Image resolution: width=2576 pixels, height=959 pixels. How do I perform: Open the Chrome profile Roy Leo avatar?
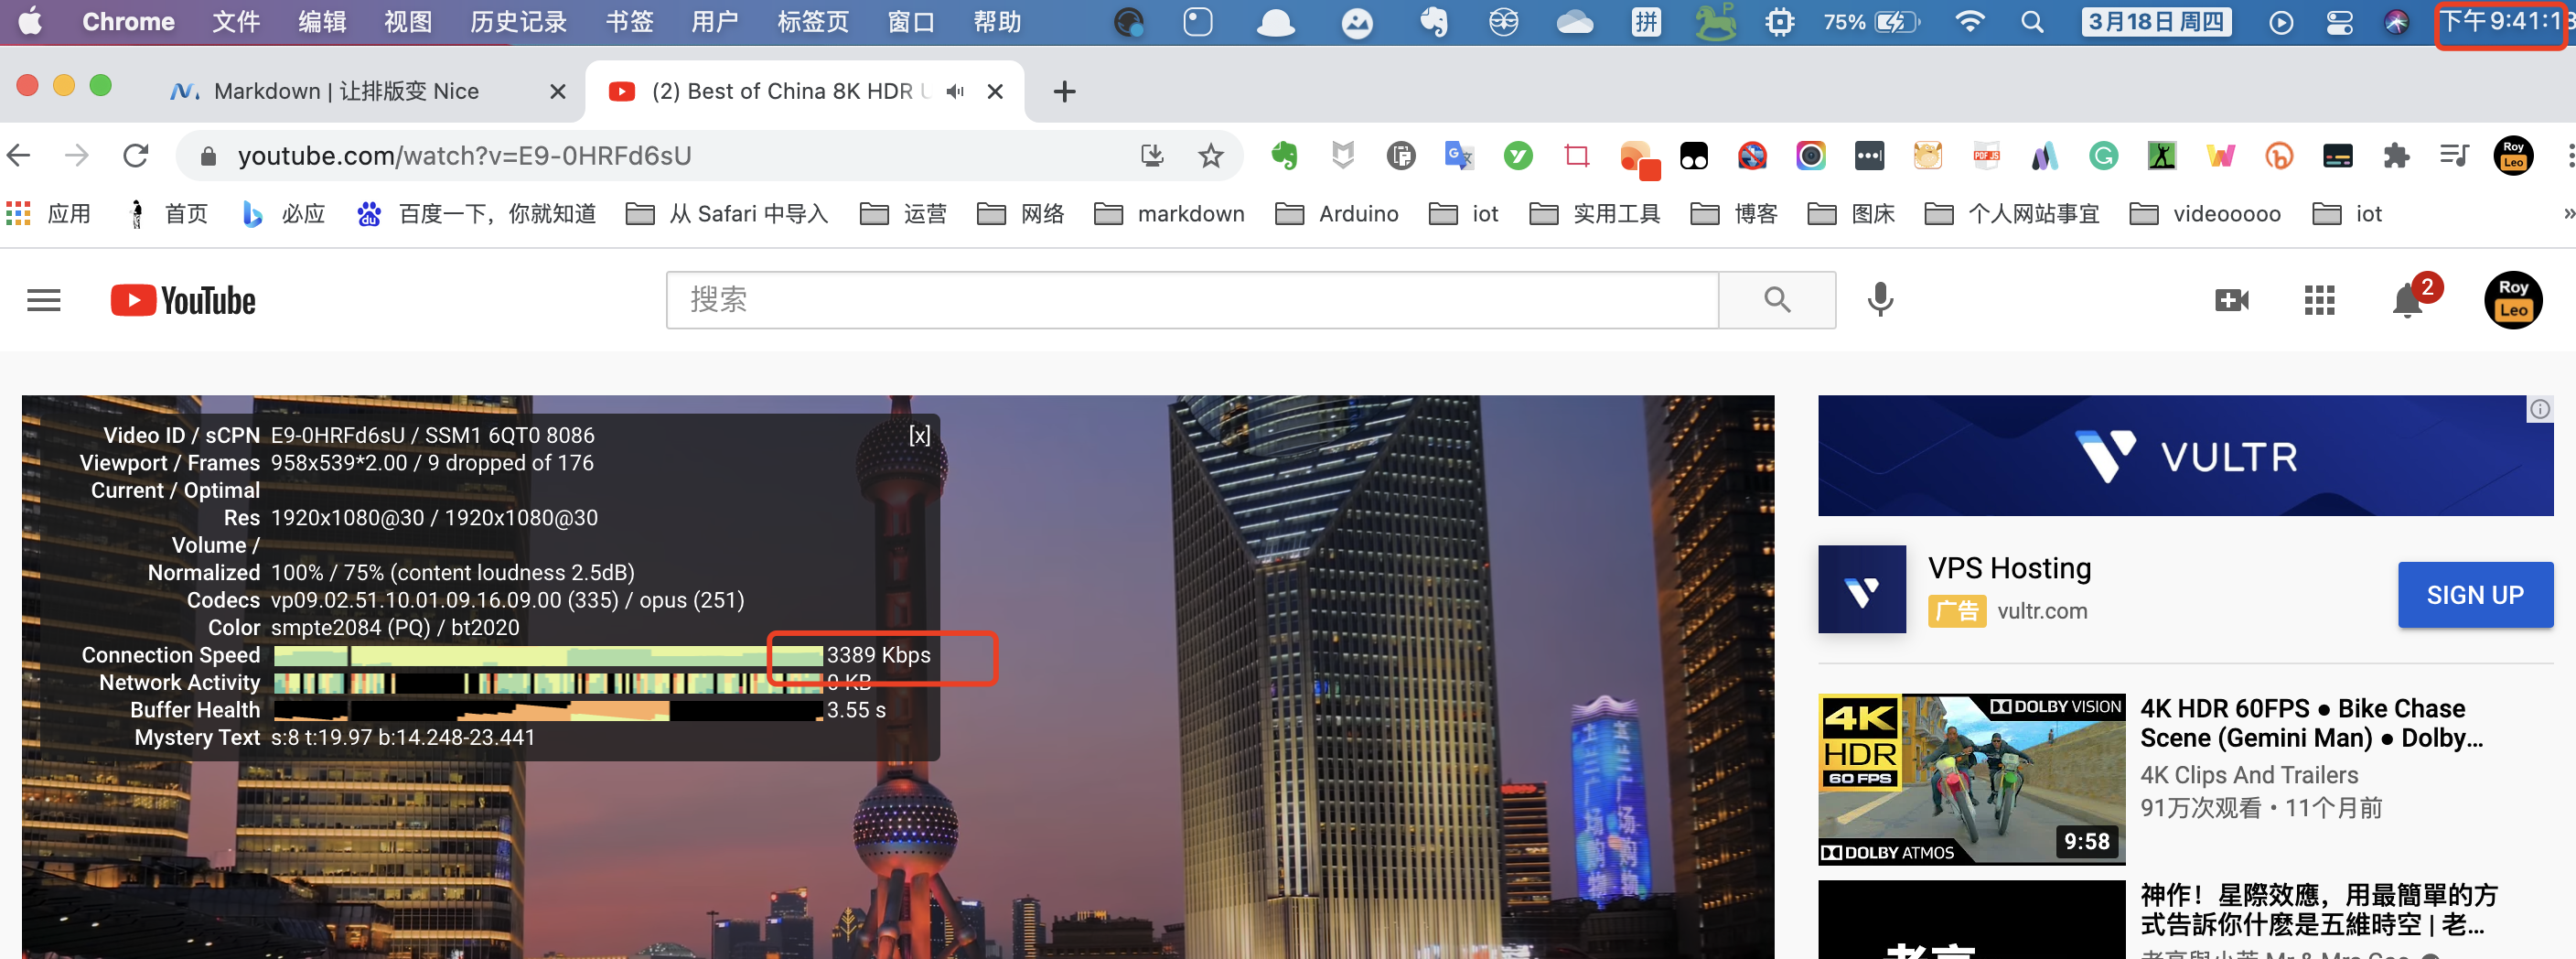[x=2513, y=156]
